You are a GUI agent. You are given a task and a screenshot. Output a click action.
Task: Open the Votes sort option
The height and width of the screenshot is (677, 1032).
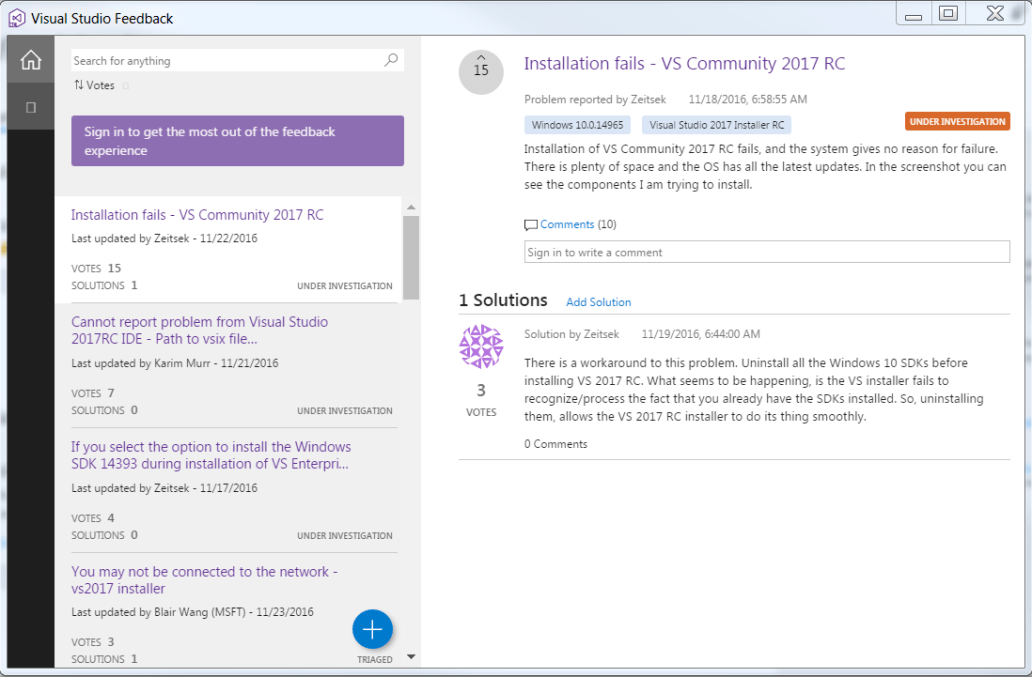click(x=95, y=86)
